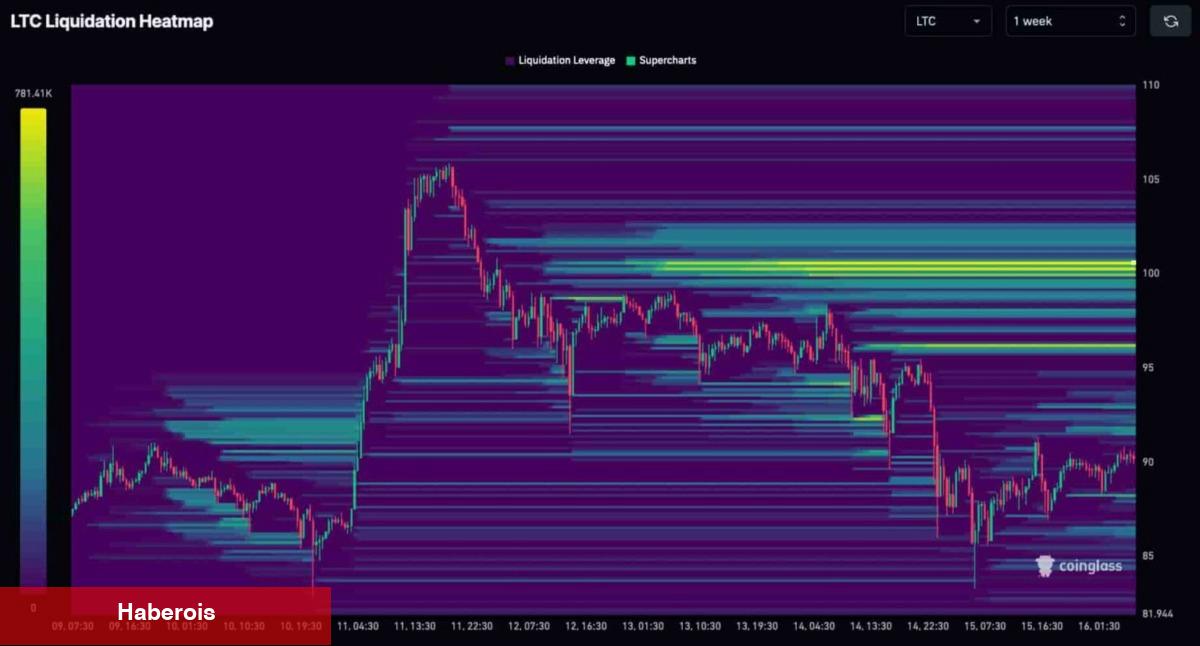Image resolution: width=1200 pixels, height=646 pixels.
Task: Click time axis label 13, 01:30
Action: [x=643, y=626]
